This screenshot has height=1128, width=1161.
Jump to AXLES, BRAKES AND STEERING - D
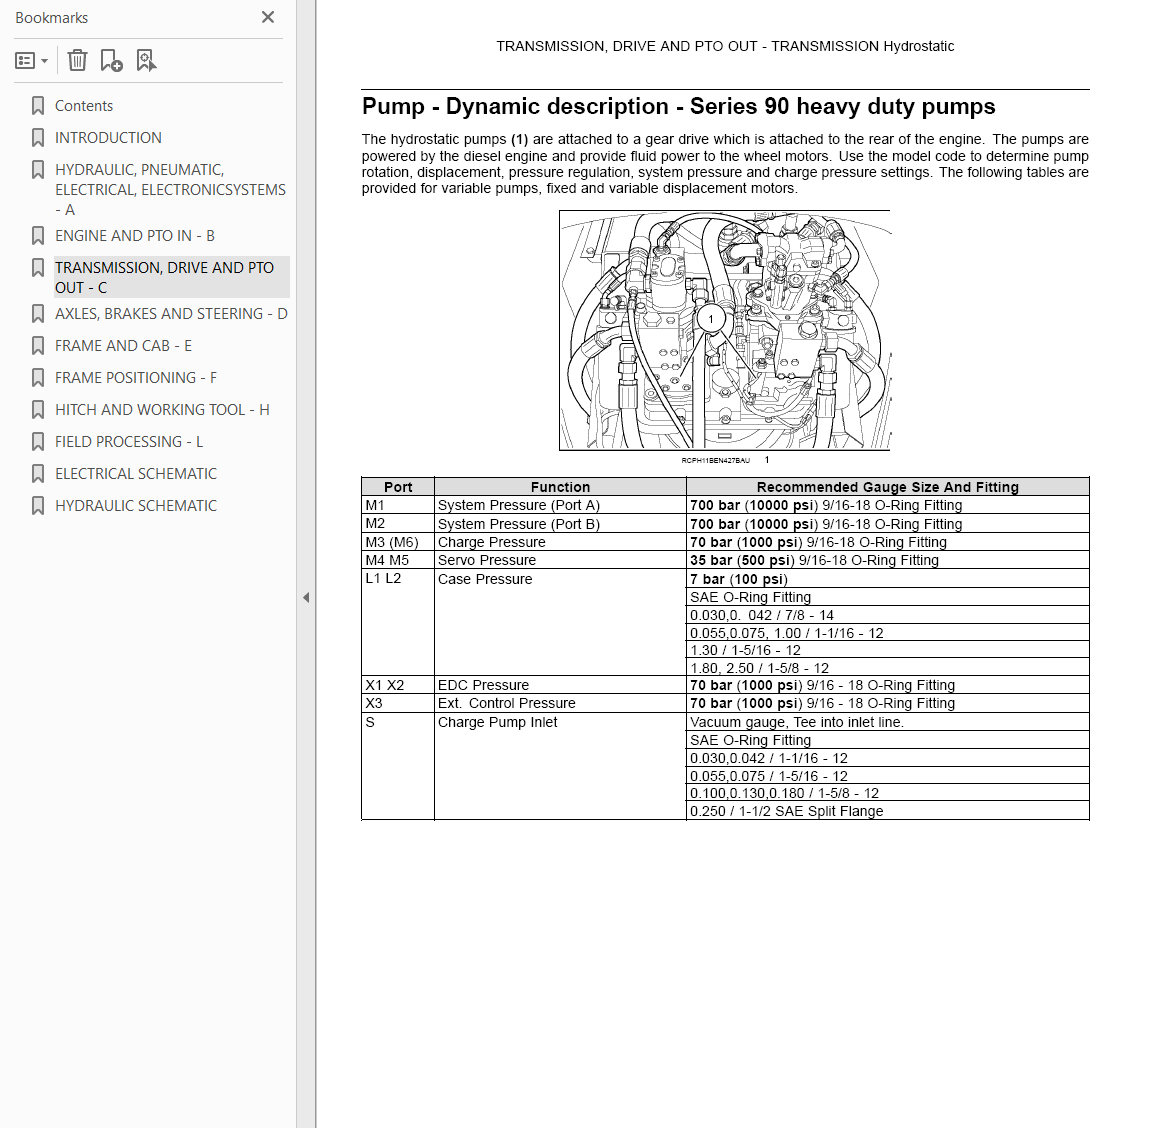tap(171, 314)
